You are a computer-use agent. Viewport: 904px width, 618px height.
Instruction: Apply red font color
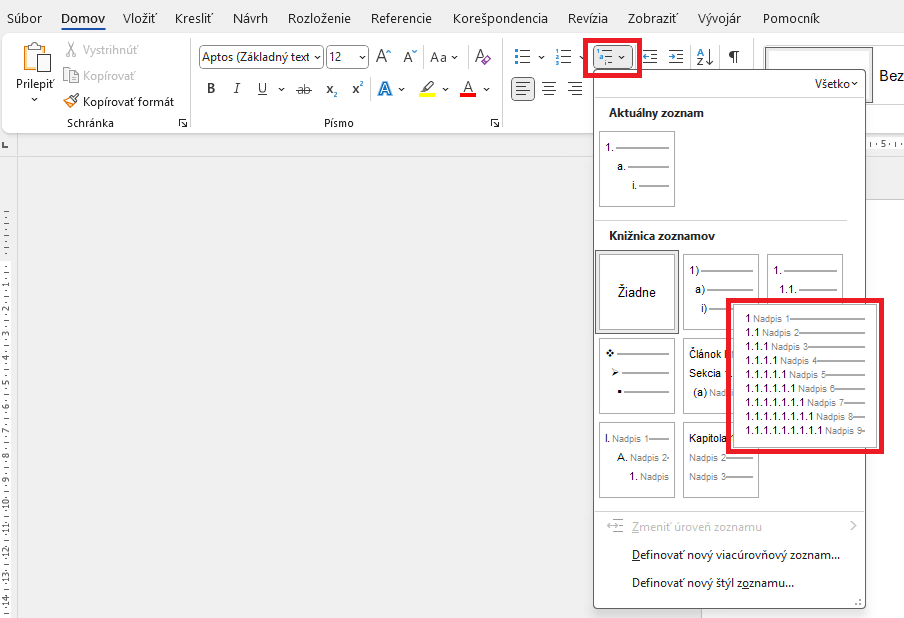click(468, 89)
